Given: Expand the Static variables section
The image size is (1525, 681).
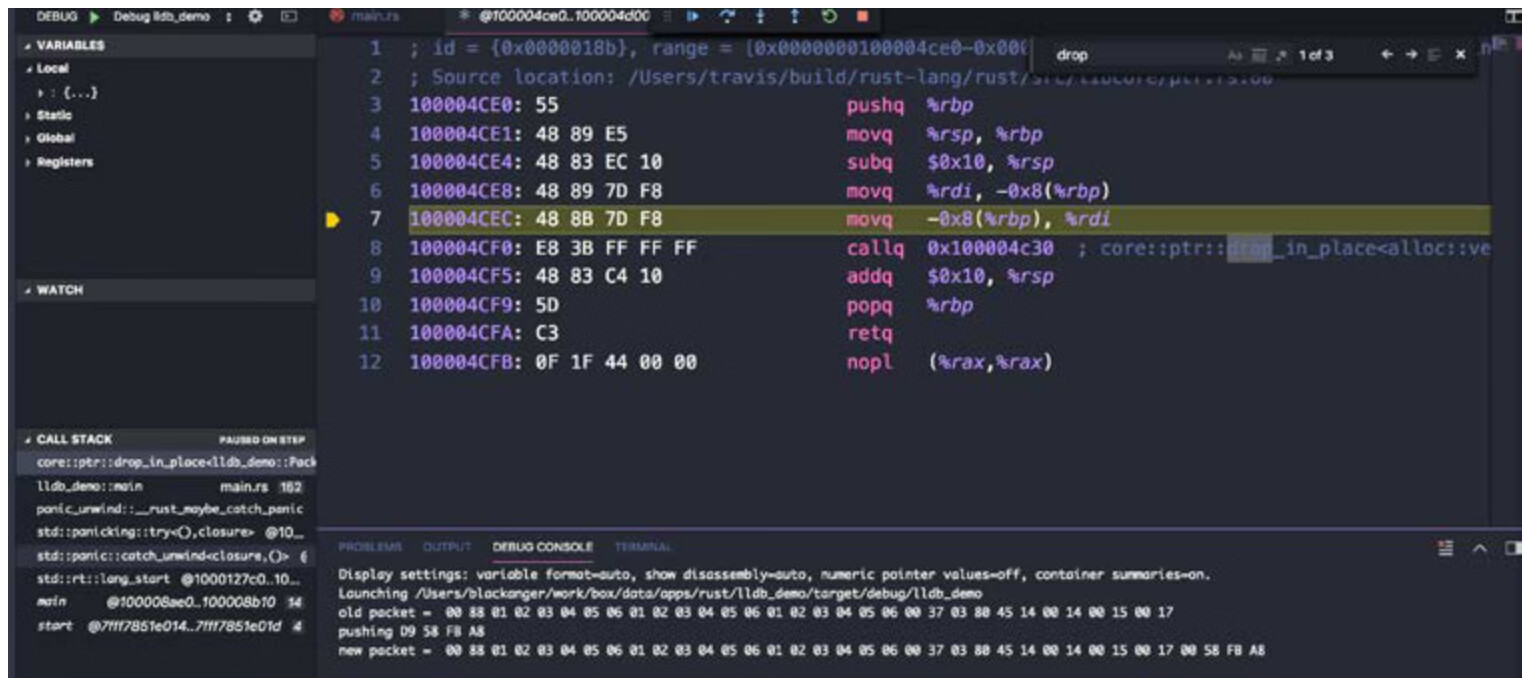Looking at the screenshot, I should (x=54, y=115).
